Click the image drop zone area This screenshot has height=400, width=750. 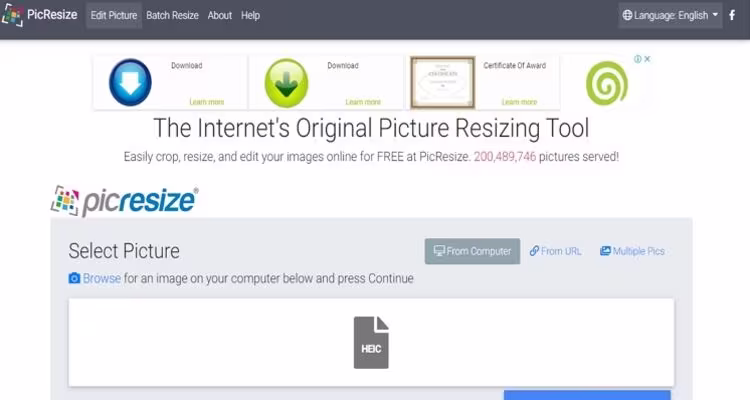click(x=371, y=343)
